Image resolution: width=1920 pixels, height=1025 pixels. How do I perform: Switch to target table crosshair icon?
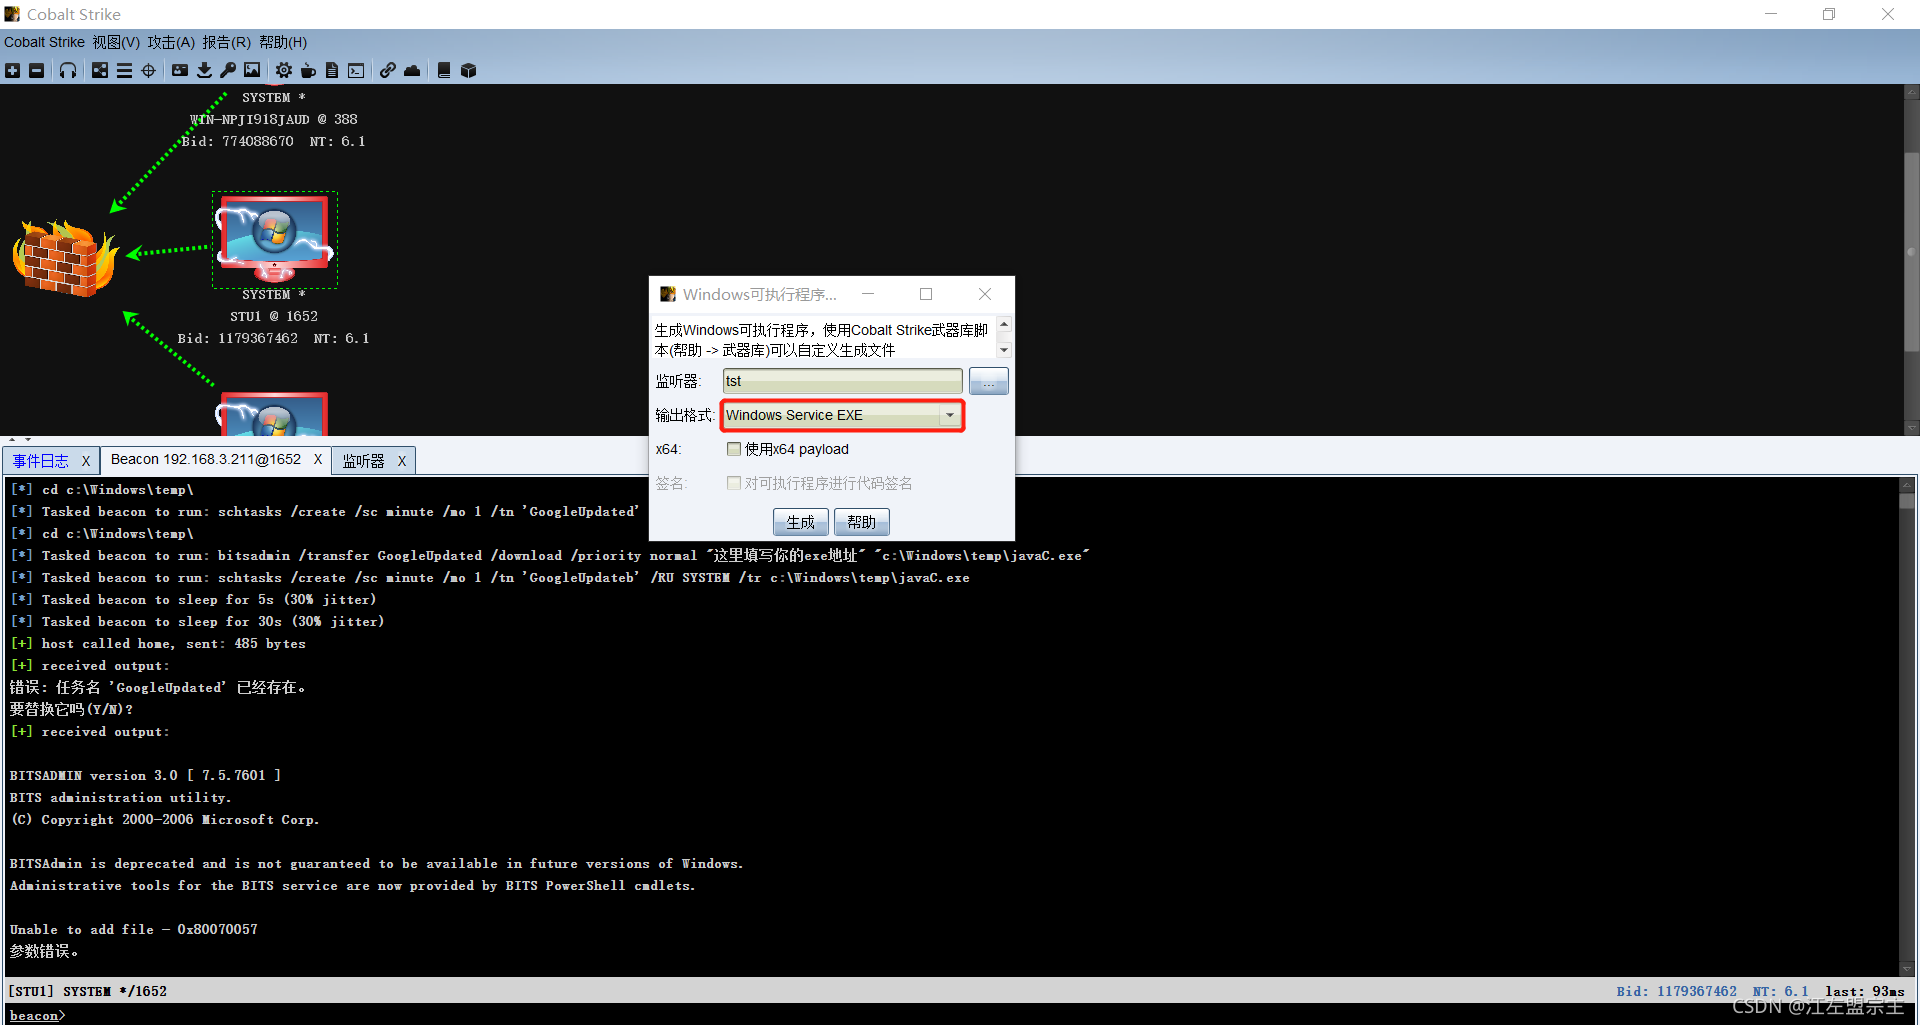click(x=148, y=70)
